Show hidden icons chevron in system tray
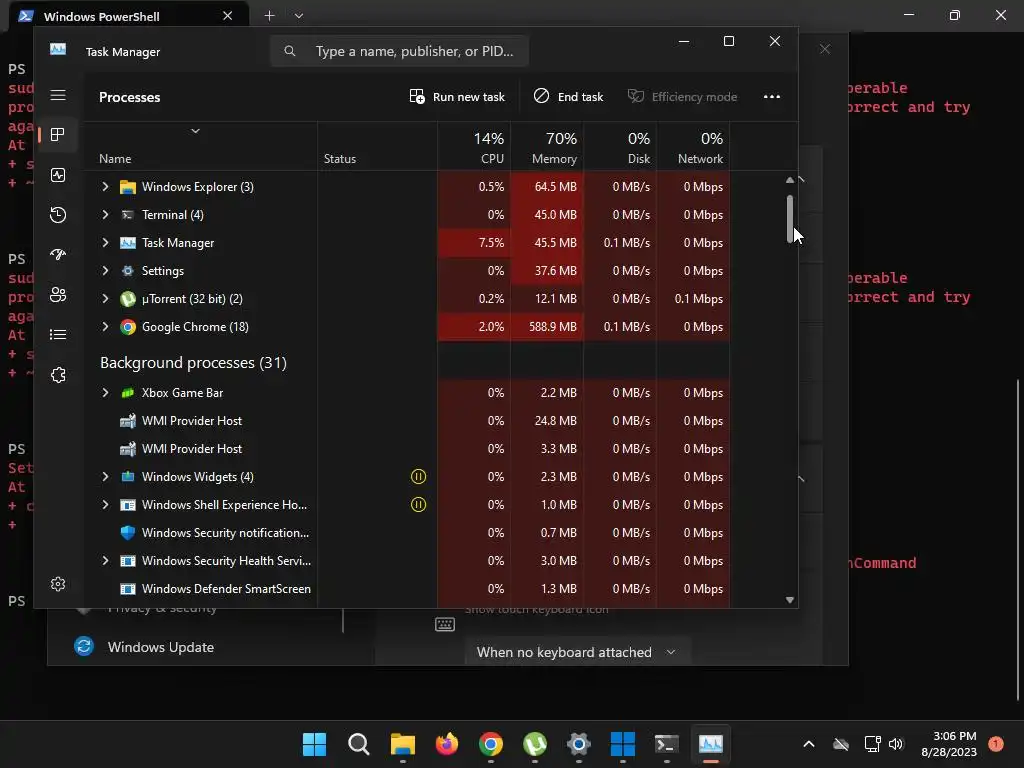The height and width of the screenshot is (768, 1024). tap(808, 744)
